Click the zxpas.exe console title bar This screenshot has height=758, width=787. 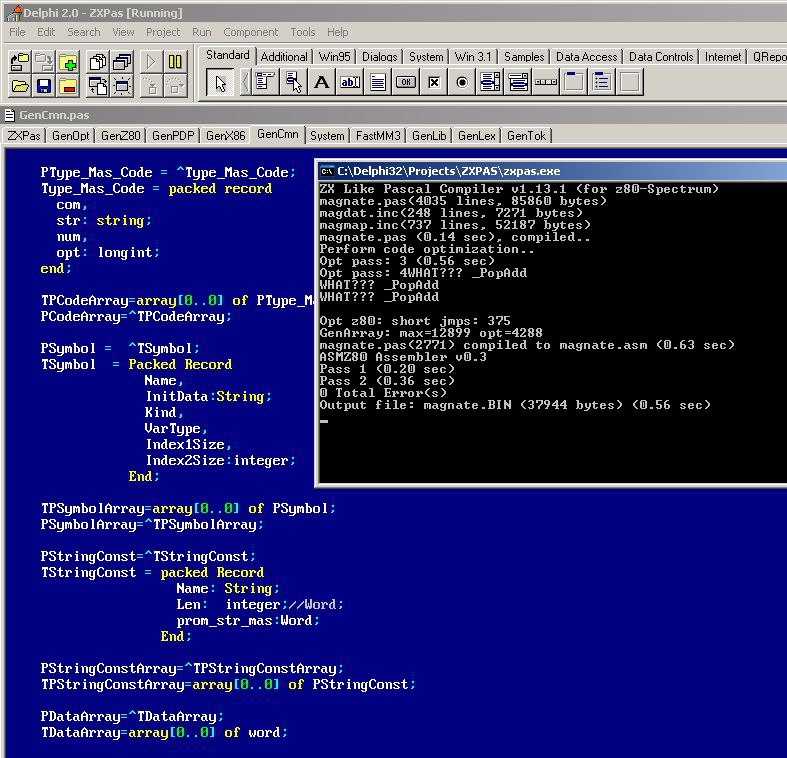coord(552,171)
